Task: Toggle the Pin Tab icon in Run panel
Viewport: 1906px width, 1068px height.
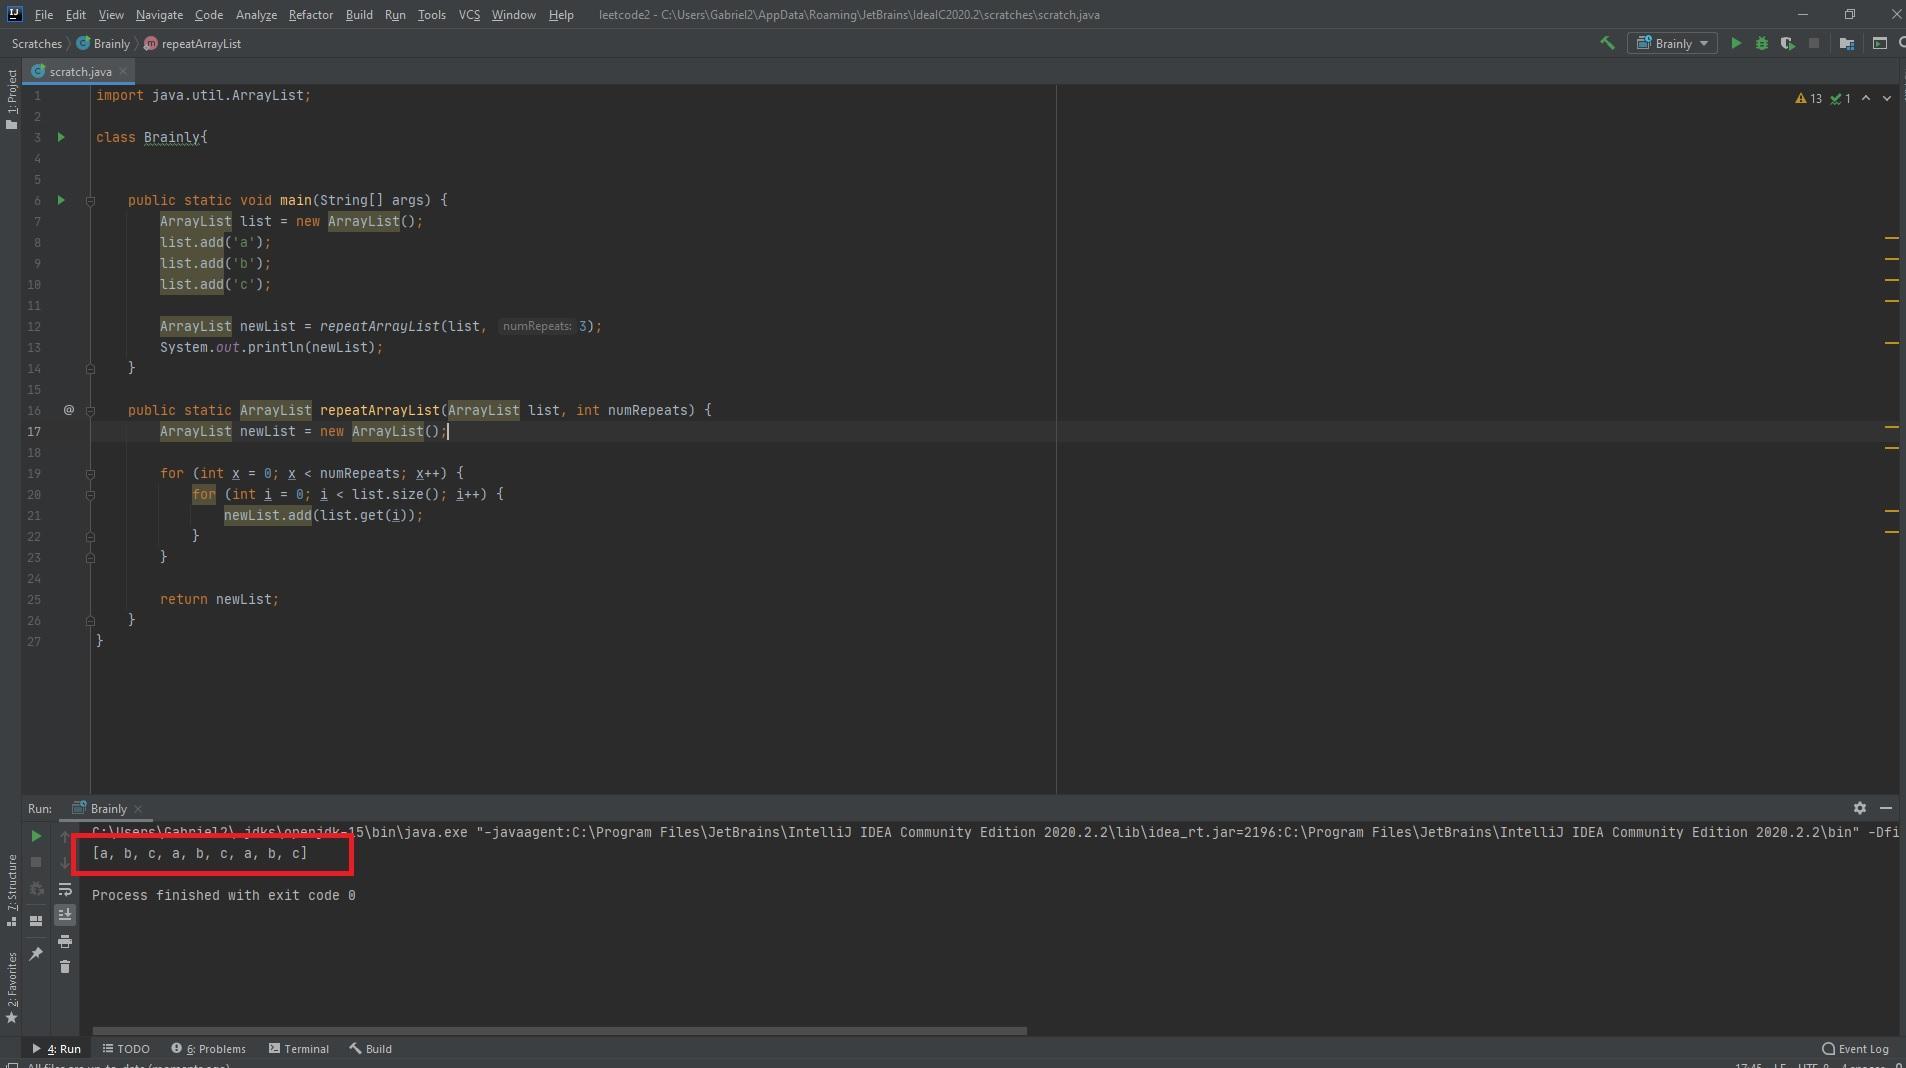Action: pos(36,954)
